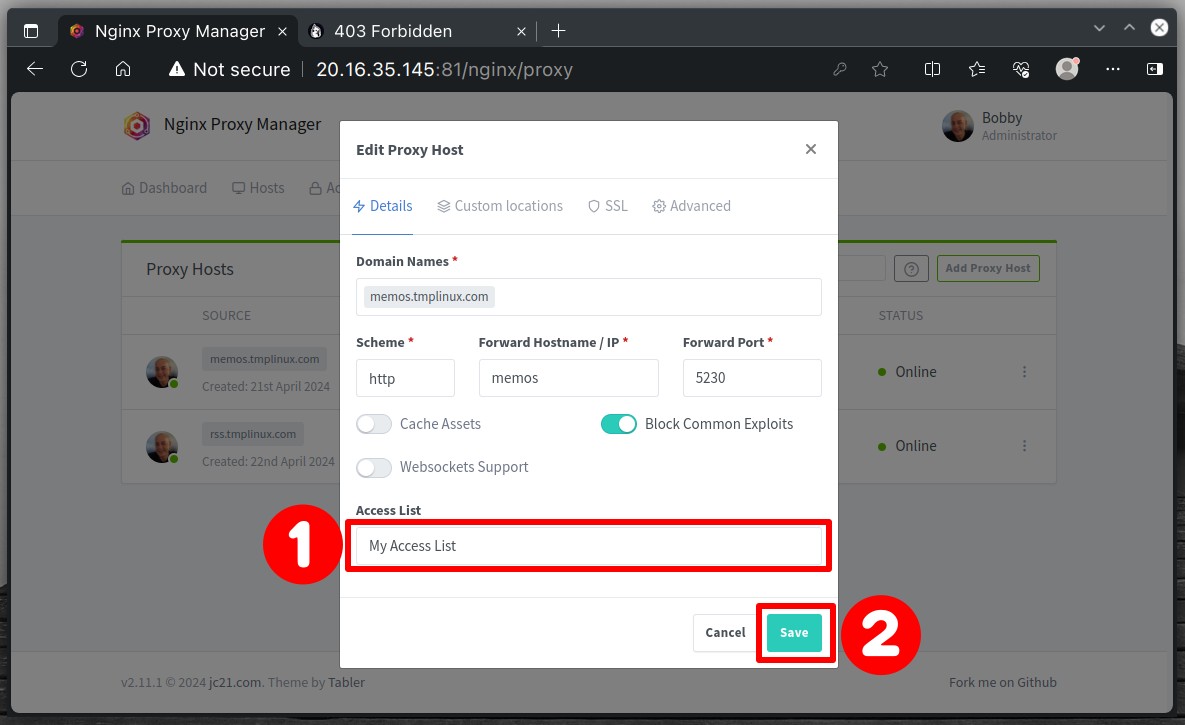Expand the browser tab search chevron
The height and width of the screenshot is (725, 1185).
pyautogui.click(x=1099, y=28)
